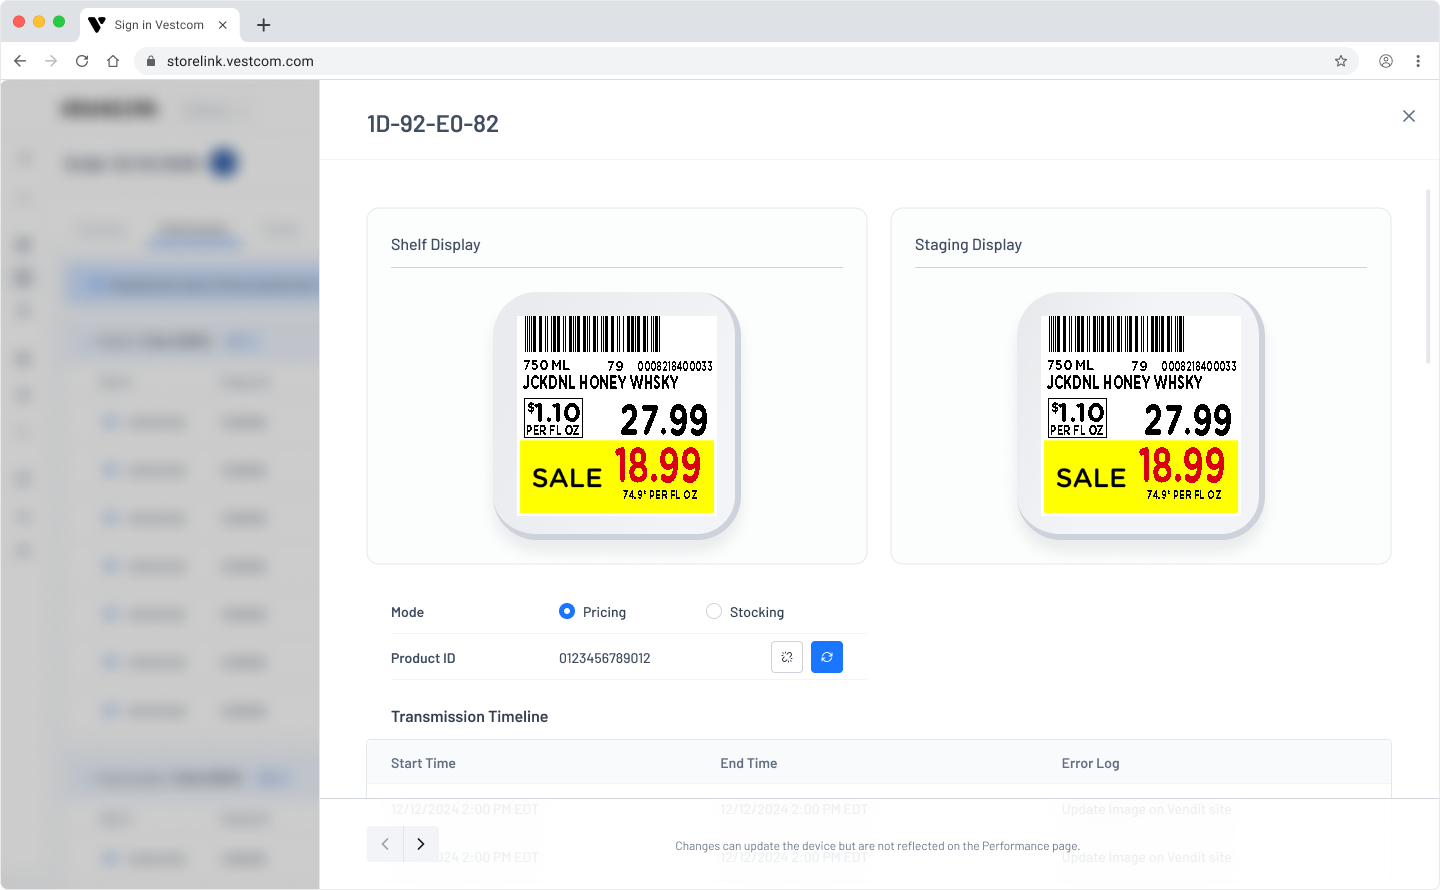Click the Error Log column header
1440x890 pixels.
[x=1091, y=763]
